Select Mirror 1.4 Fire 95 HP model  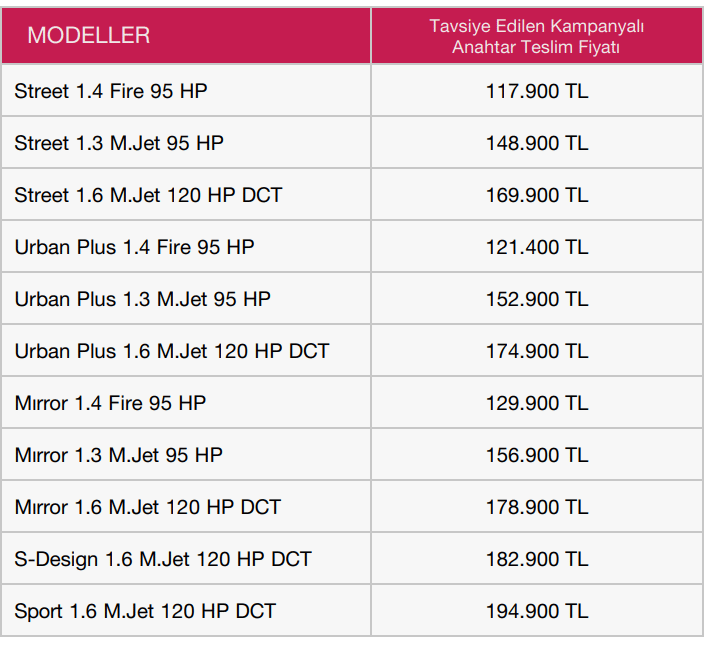110,403
